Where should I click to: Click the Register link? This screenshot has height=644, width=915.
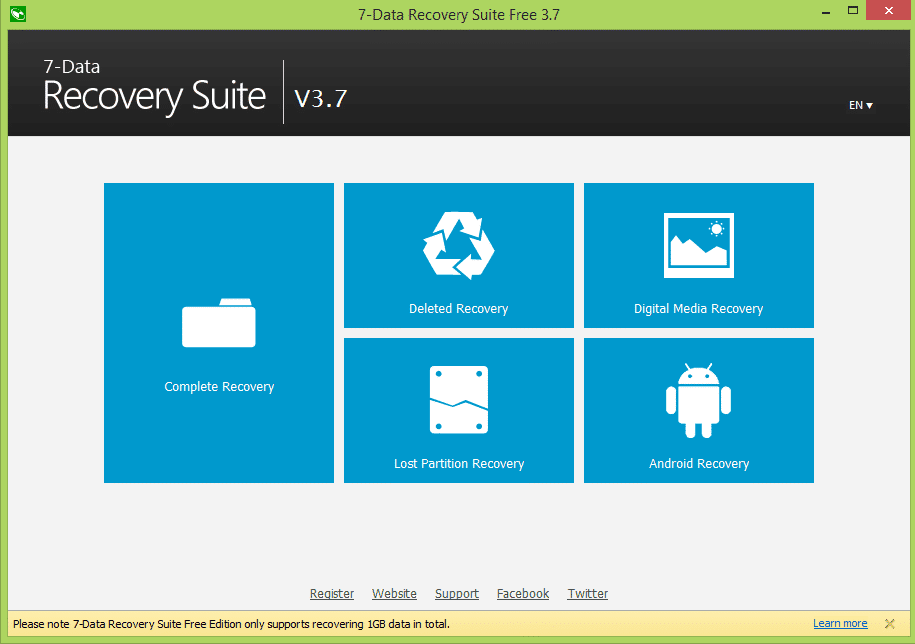(x=331, y=593)
